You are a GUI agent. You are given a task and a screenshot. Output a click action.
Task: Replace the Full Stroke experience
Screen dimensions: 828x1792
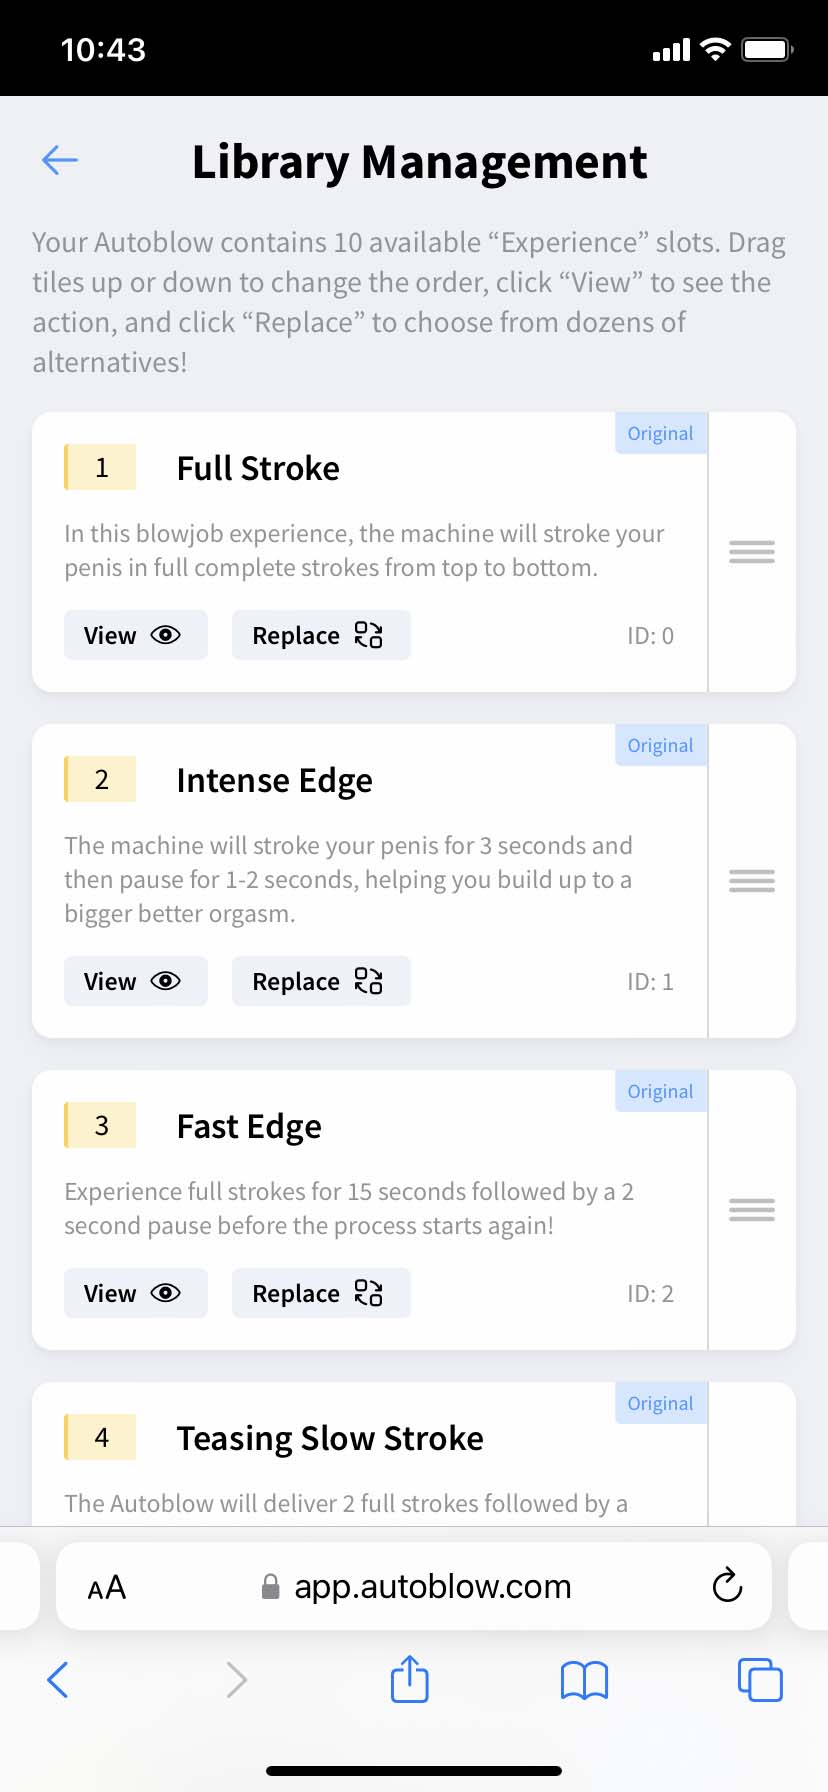tap(320, 635)
